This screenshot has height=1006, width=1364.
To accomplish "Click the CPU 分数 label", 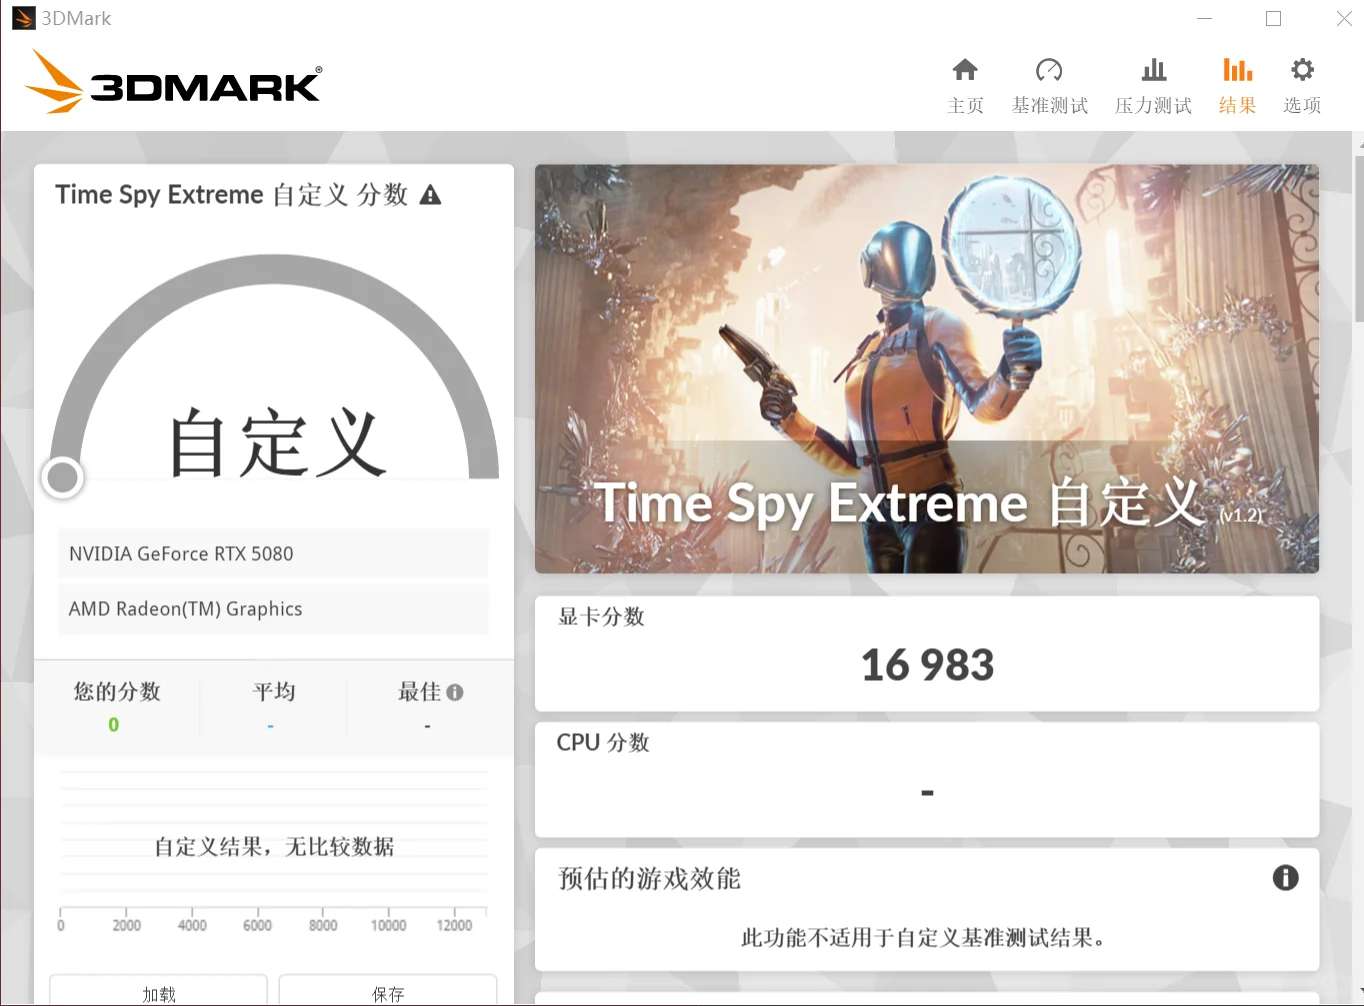I will (603, 742).
